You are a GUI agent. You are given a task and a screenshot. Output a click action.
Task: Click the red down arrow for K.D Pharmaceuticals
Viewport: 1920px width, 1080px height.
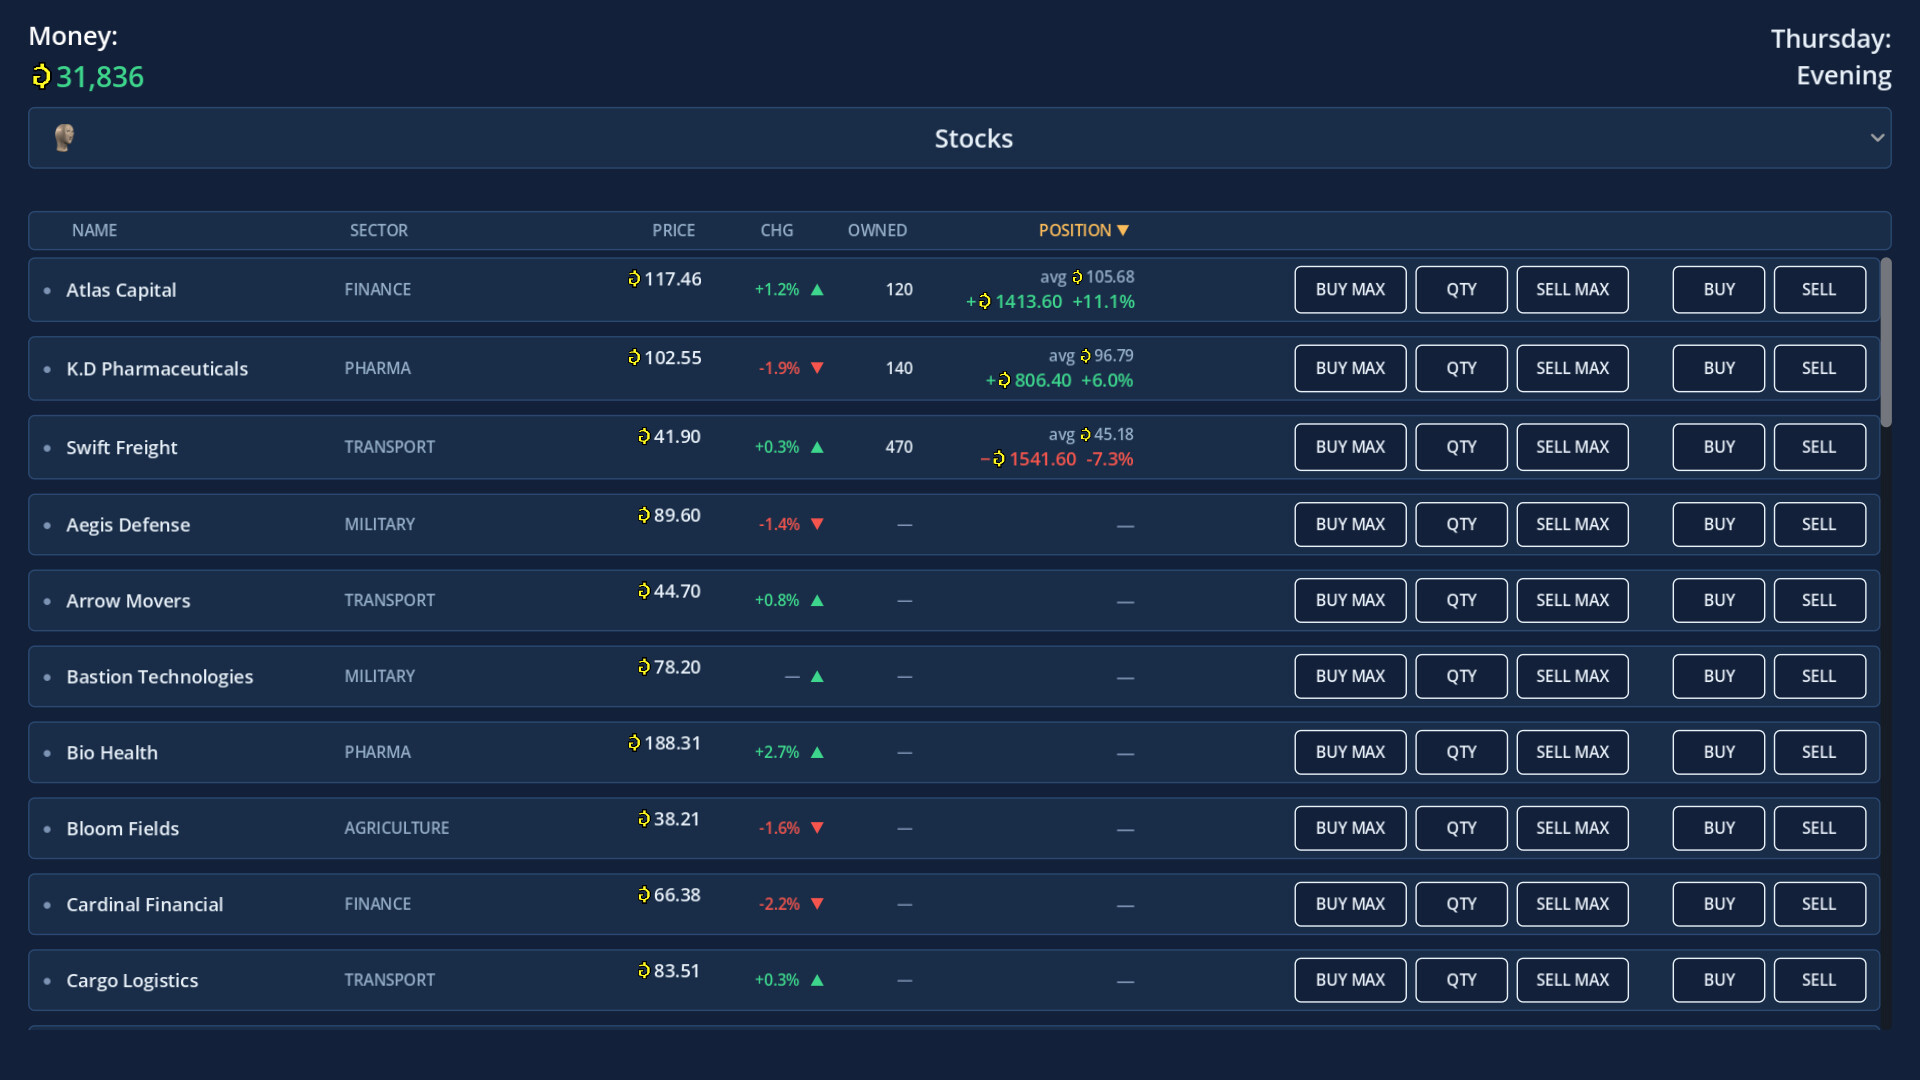tap(817, 368)
